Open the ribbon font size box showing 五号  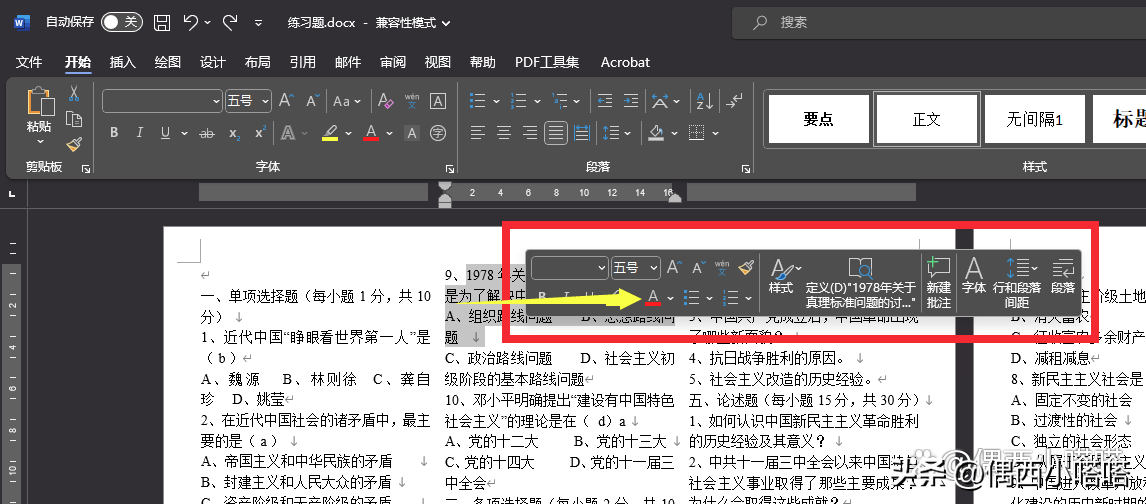coord(248,101)
